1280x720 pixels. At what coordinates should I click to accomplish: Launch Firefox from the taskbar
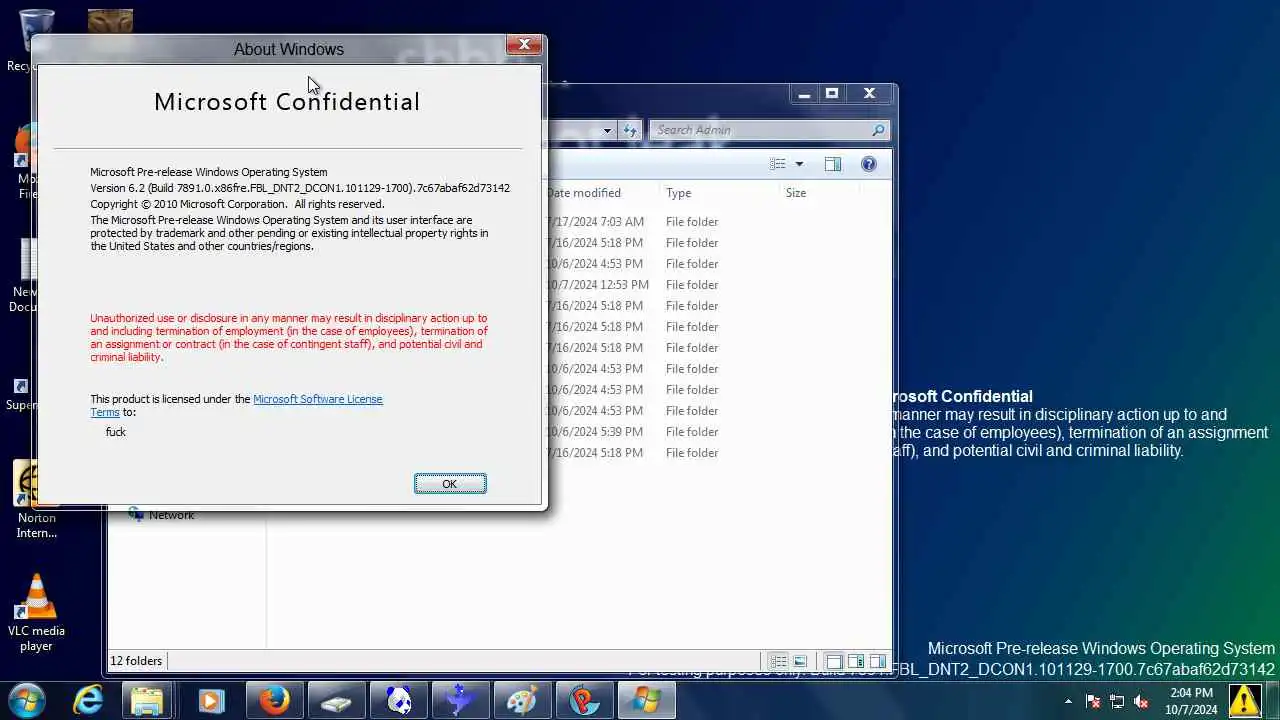[x=273, y=700]
